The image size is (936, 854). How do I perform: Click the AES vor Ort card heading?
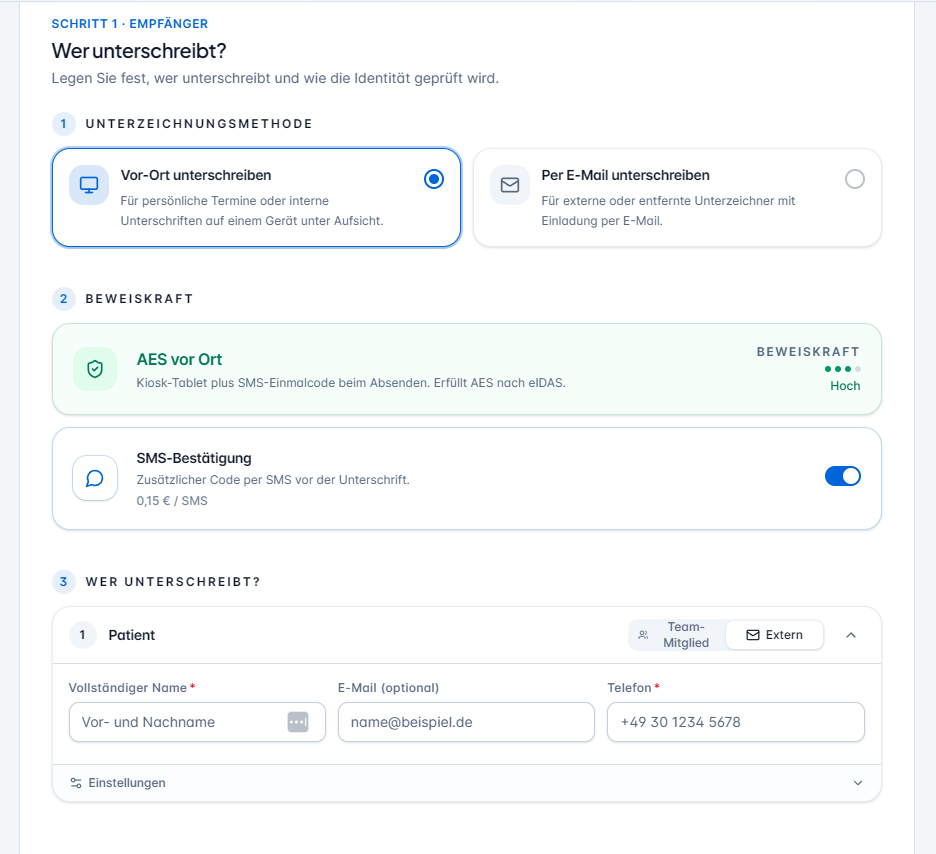pyautogui.click(x=179, y=359)
